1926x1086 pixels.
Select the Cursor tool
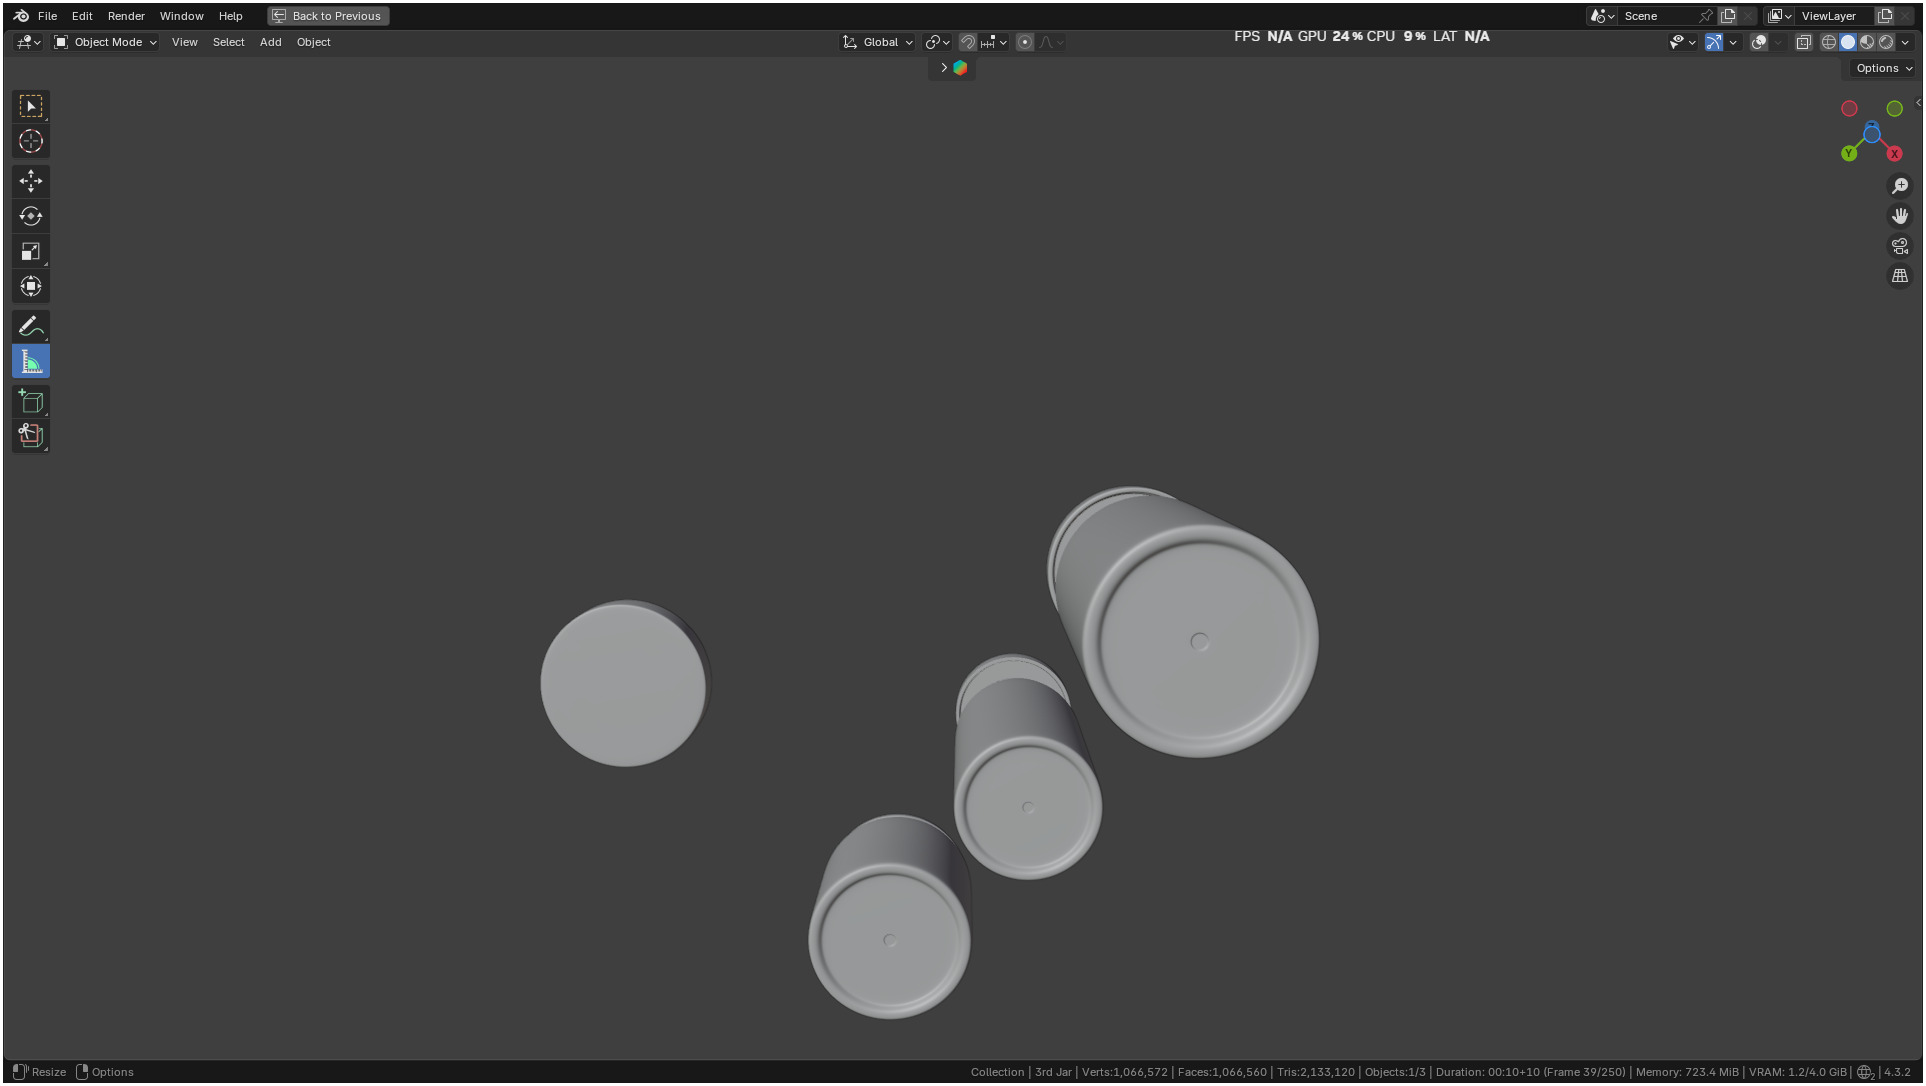tap(31, 141)
